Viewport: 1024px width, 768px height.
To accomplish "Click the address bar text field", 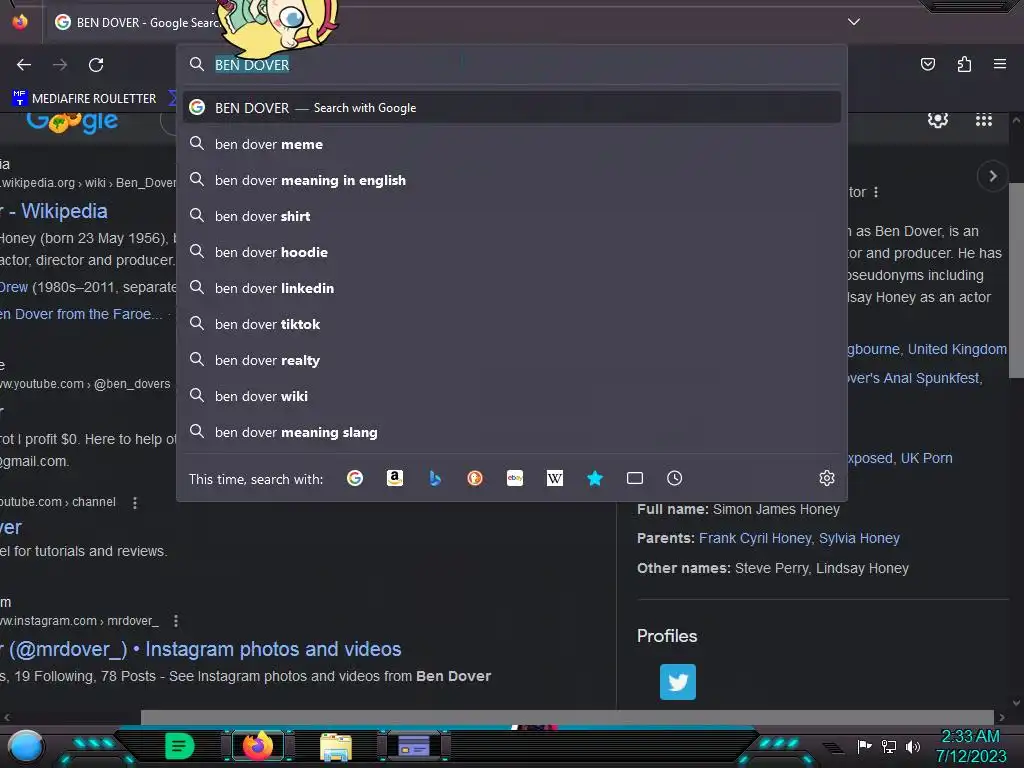I will [513, 65].
